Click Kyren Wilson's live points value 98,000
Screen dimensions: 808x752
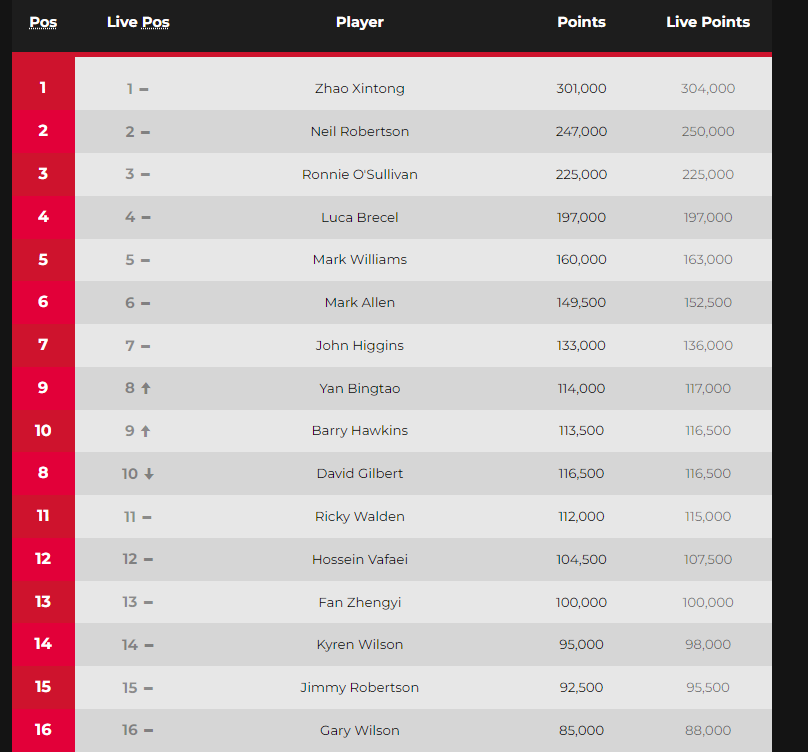708,644
